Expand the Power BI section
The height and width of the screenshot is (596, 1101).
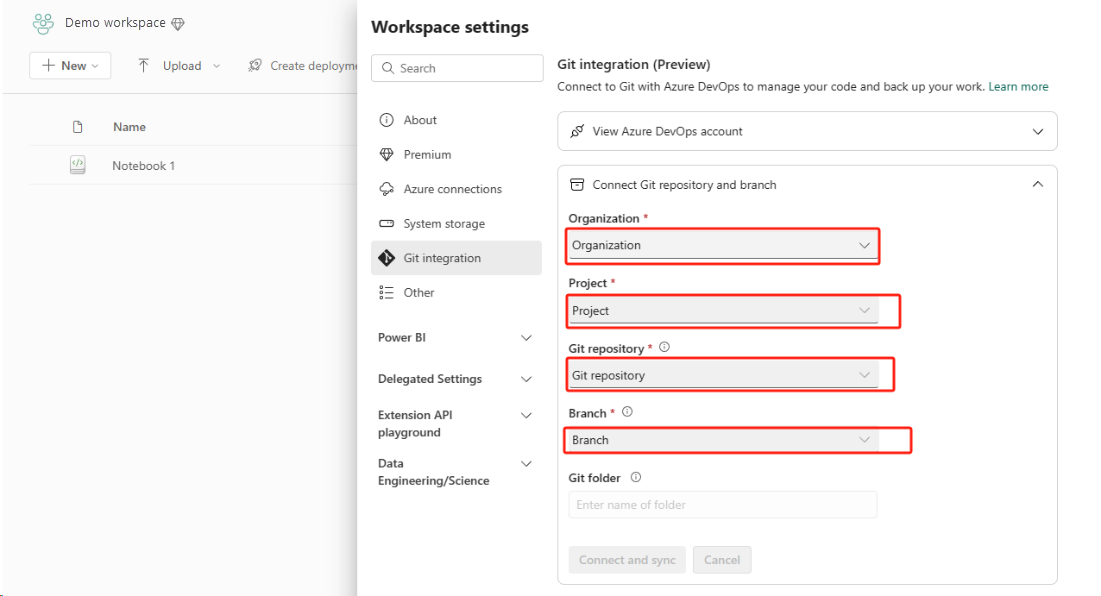pos(526,338)
